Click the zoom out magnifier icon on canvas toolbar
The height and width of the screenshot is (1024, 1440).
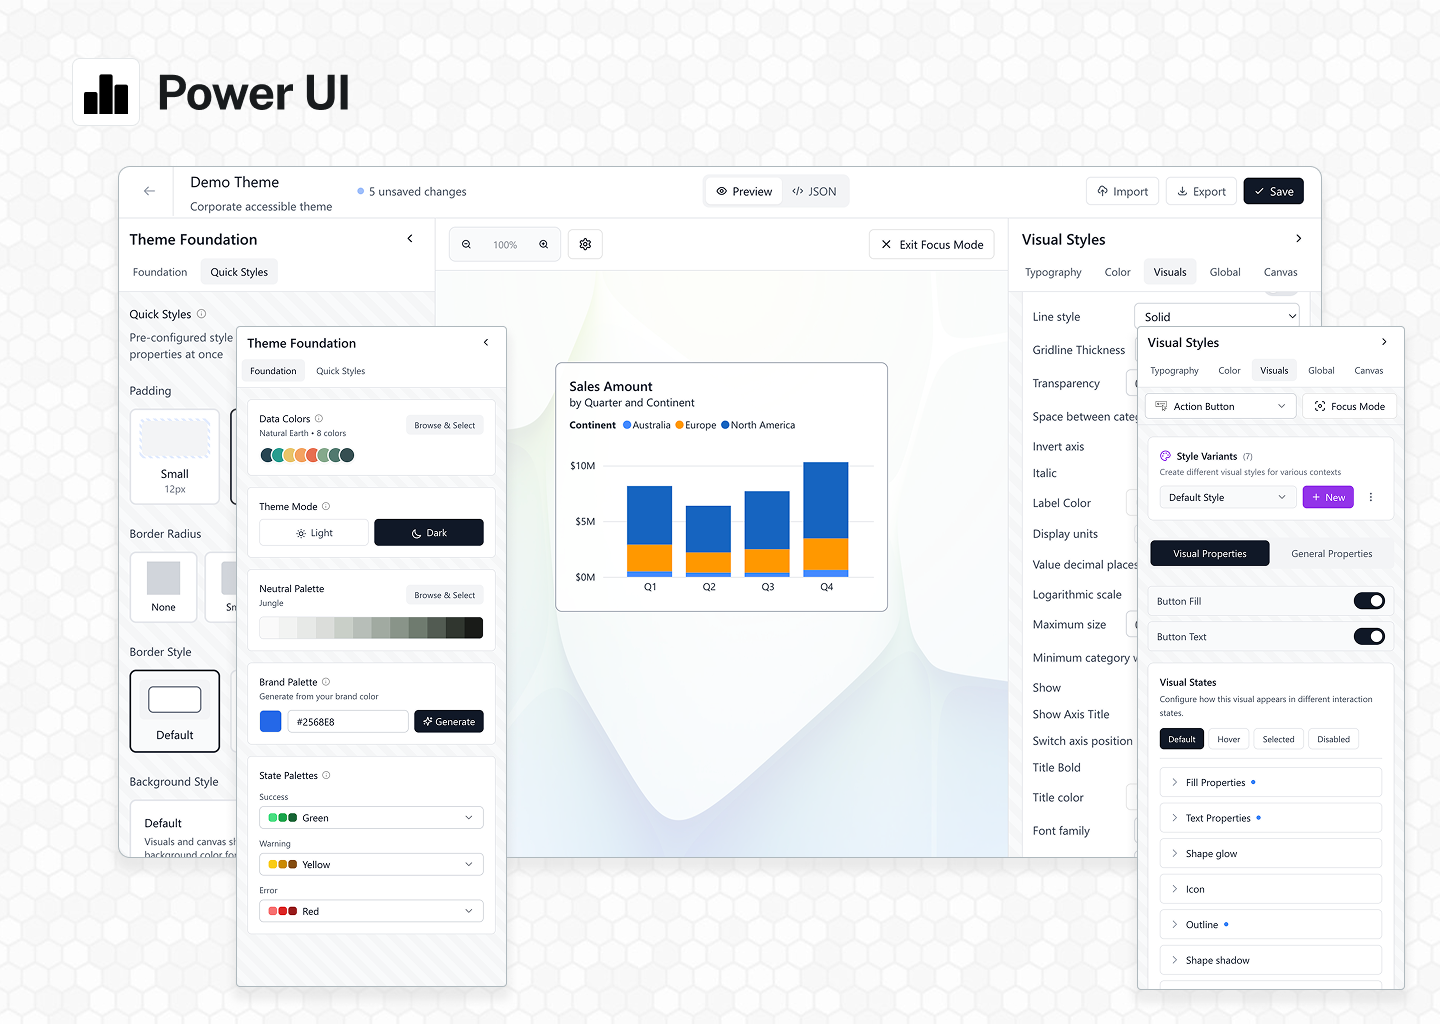(466, 244)
